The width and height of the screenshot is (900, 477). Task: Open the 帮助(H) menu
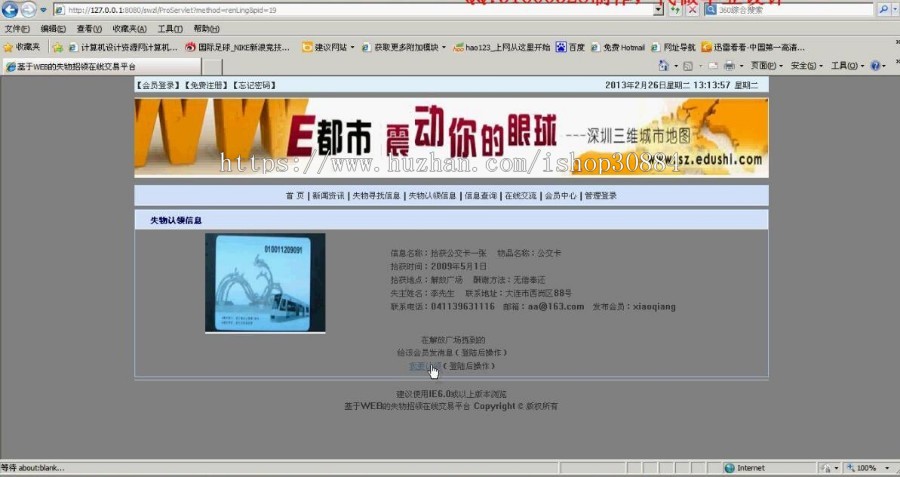[207, 29]
